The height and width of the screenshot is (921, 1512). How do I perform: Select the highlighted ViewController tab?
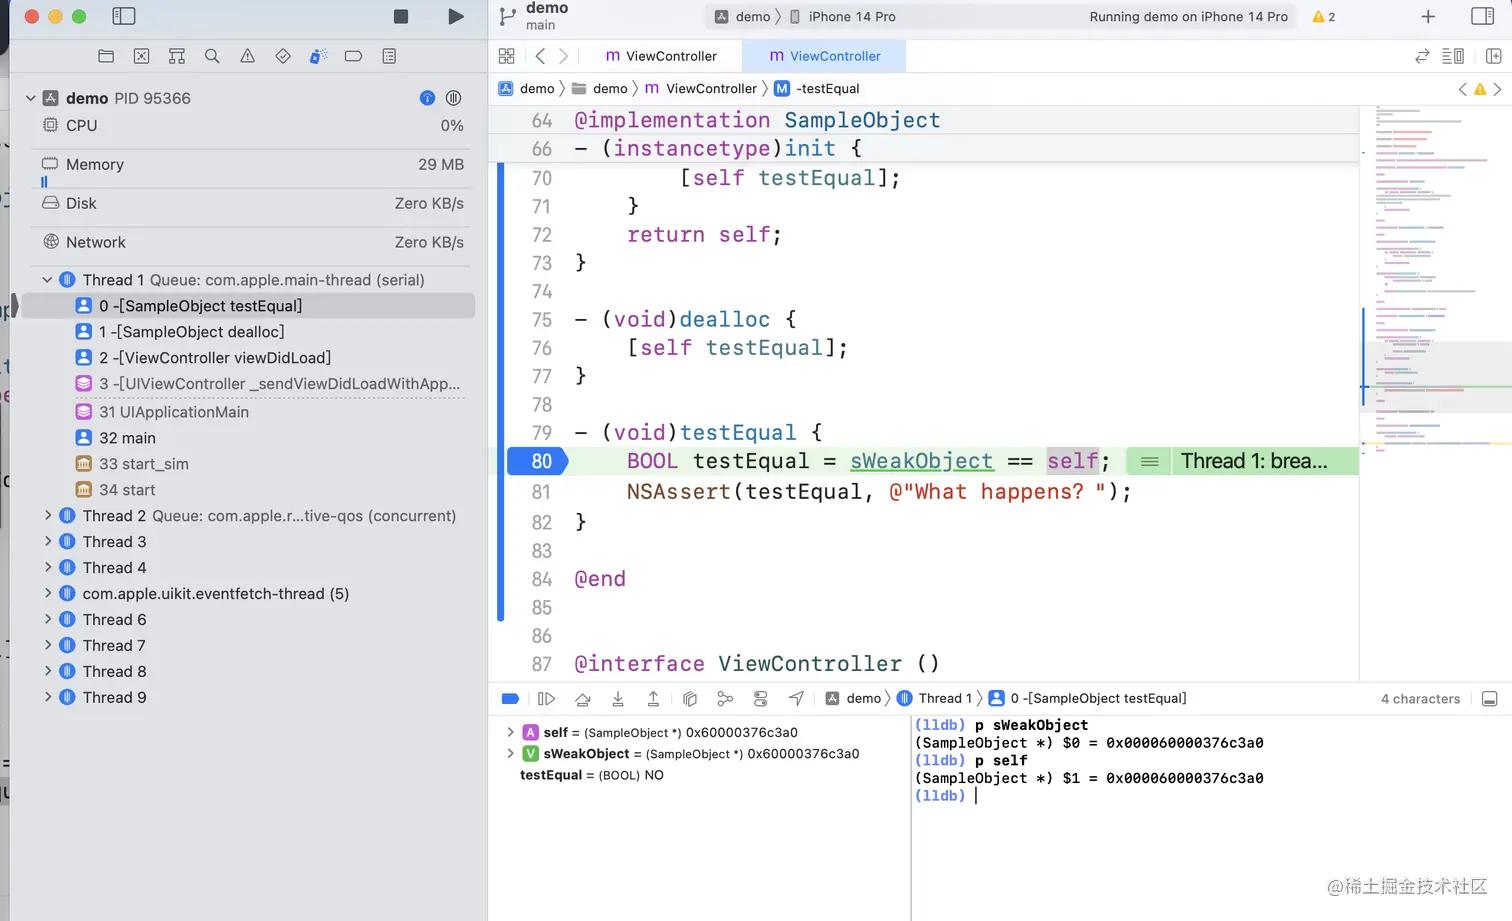pyautogui.click(x=825, y=56)
